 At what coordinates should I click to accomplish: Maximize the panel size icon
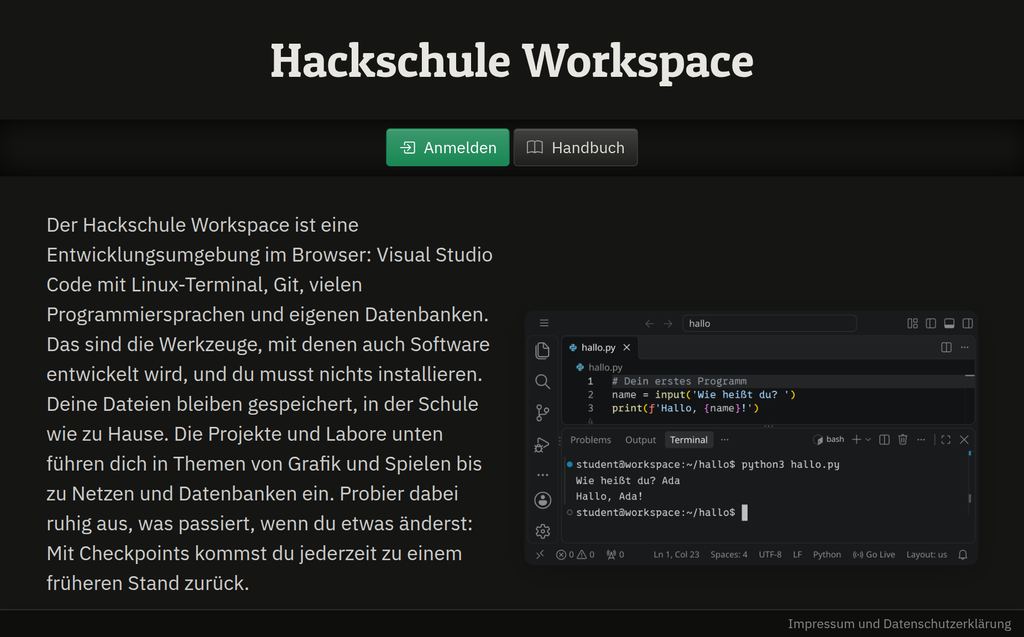coord(946,440)
